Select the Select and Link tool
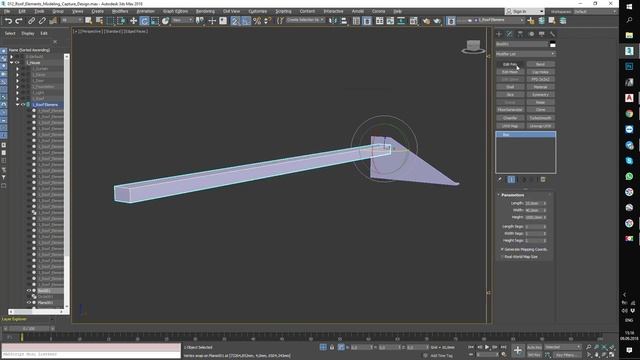 click(x=31, y=20)
